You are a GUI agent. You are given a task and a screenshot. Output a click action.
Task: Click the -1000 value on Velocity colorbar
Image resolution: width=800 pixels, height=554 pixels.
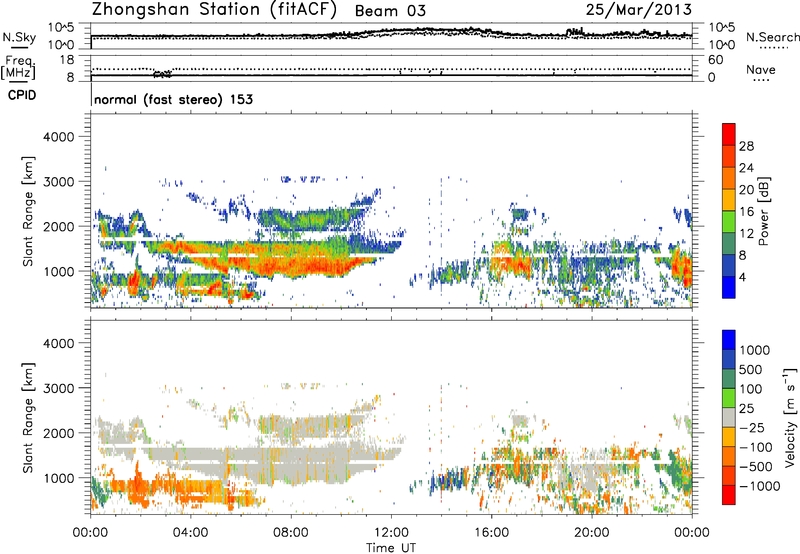[759, 486]
